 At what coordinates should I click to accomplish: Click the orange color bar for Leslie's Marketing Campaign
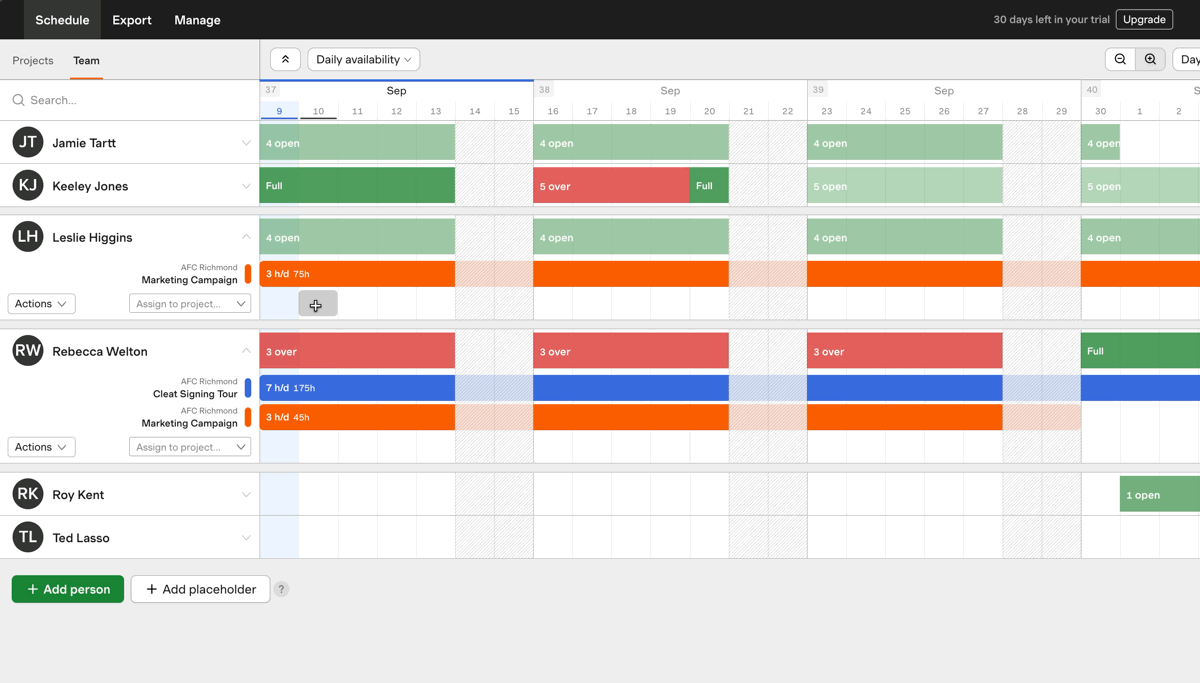(x=248, y=274)
